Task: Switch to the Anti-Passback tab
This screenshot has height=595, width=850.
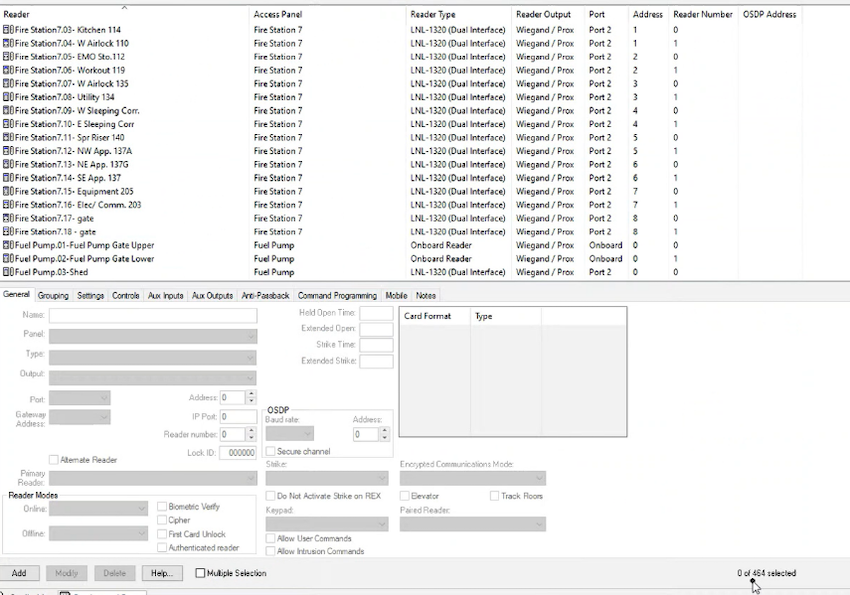Action: coord(265,296)
